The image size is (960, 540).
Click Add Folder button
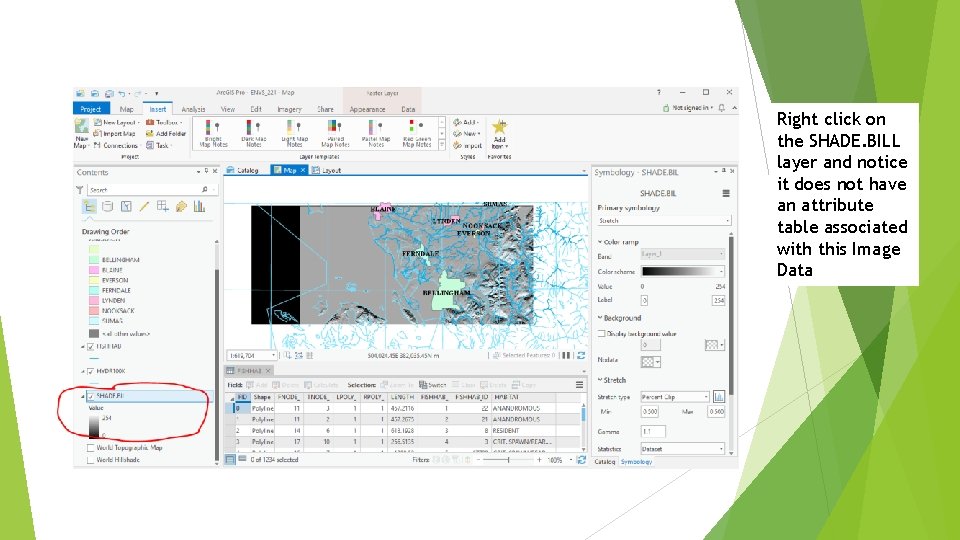tap(166, 133)
